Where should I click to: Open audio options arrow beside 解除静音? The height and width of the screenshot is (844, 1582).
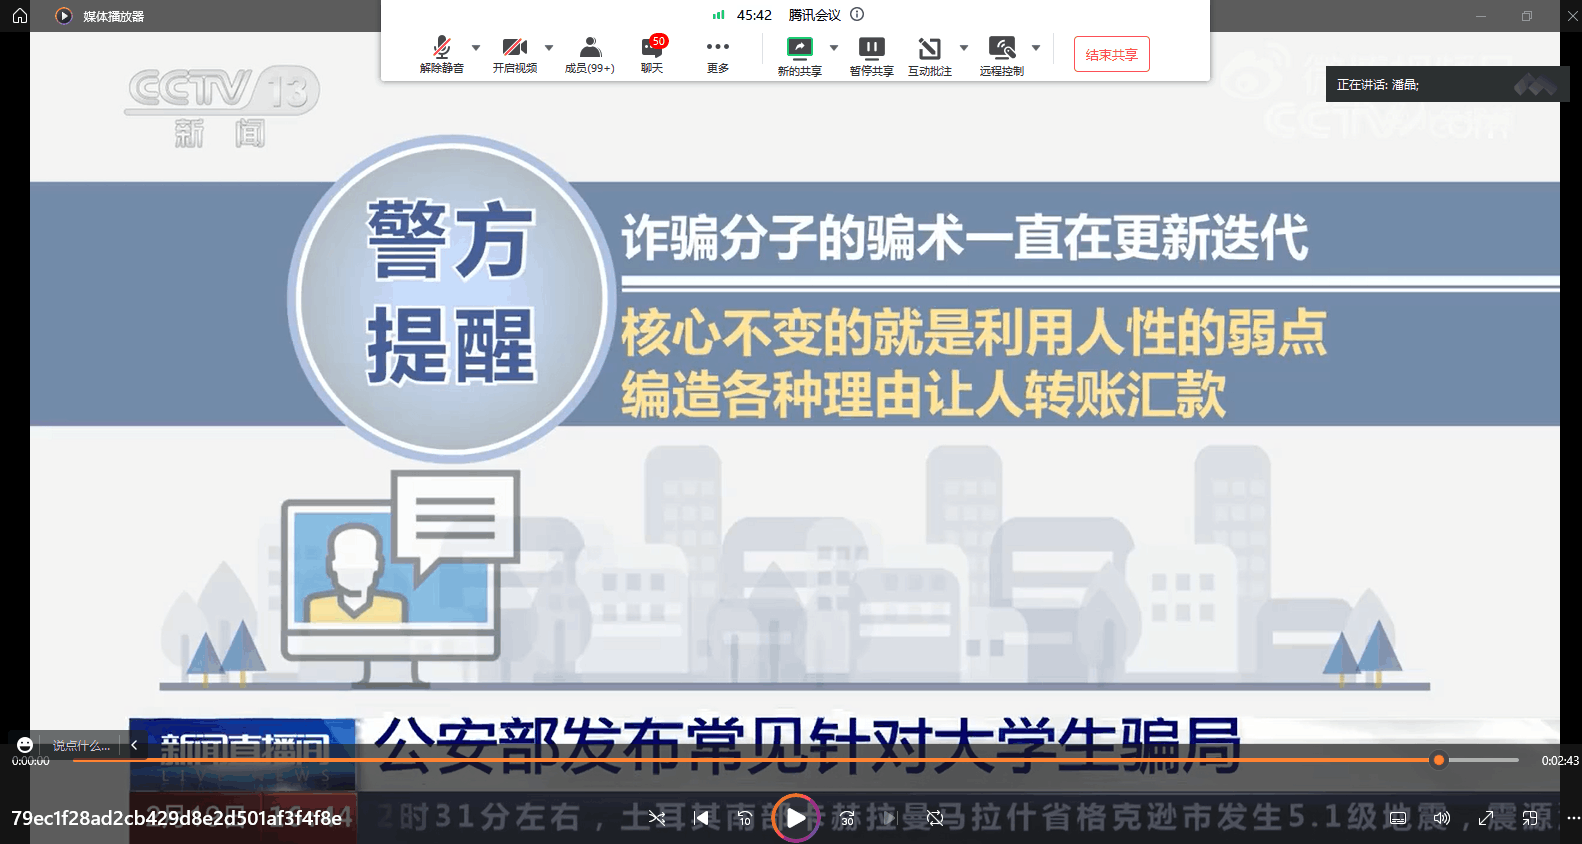pyautogui.click(x=476, y=48)
